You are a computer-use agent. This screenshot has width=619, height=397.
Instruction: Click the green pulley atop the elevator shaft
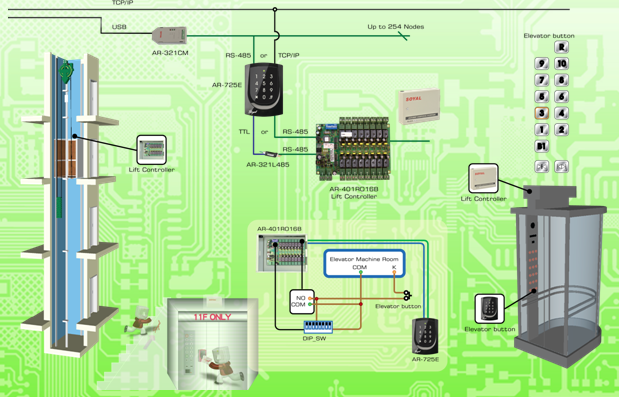(66, 72)
